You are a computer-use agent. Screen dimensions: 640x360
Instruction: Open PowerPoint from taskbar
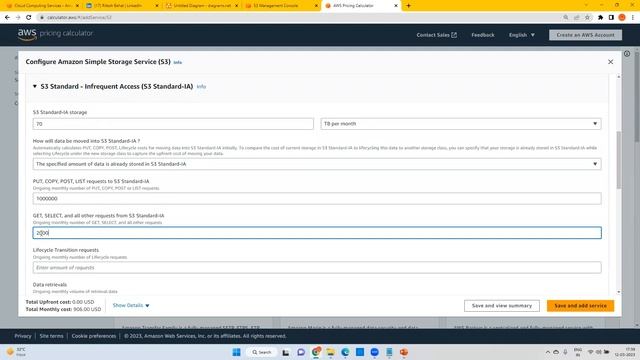(404, 352)
